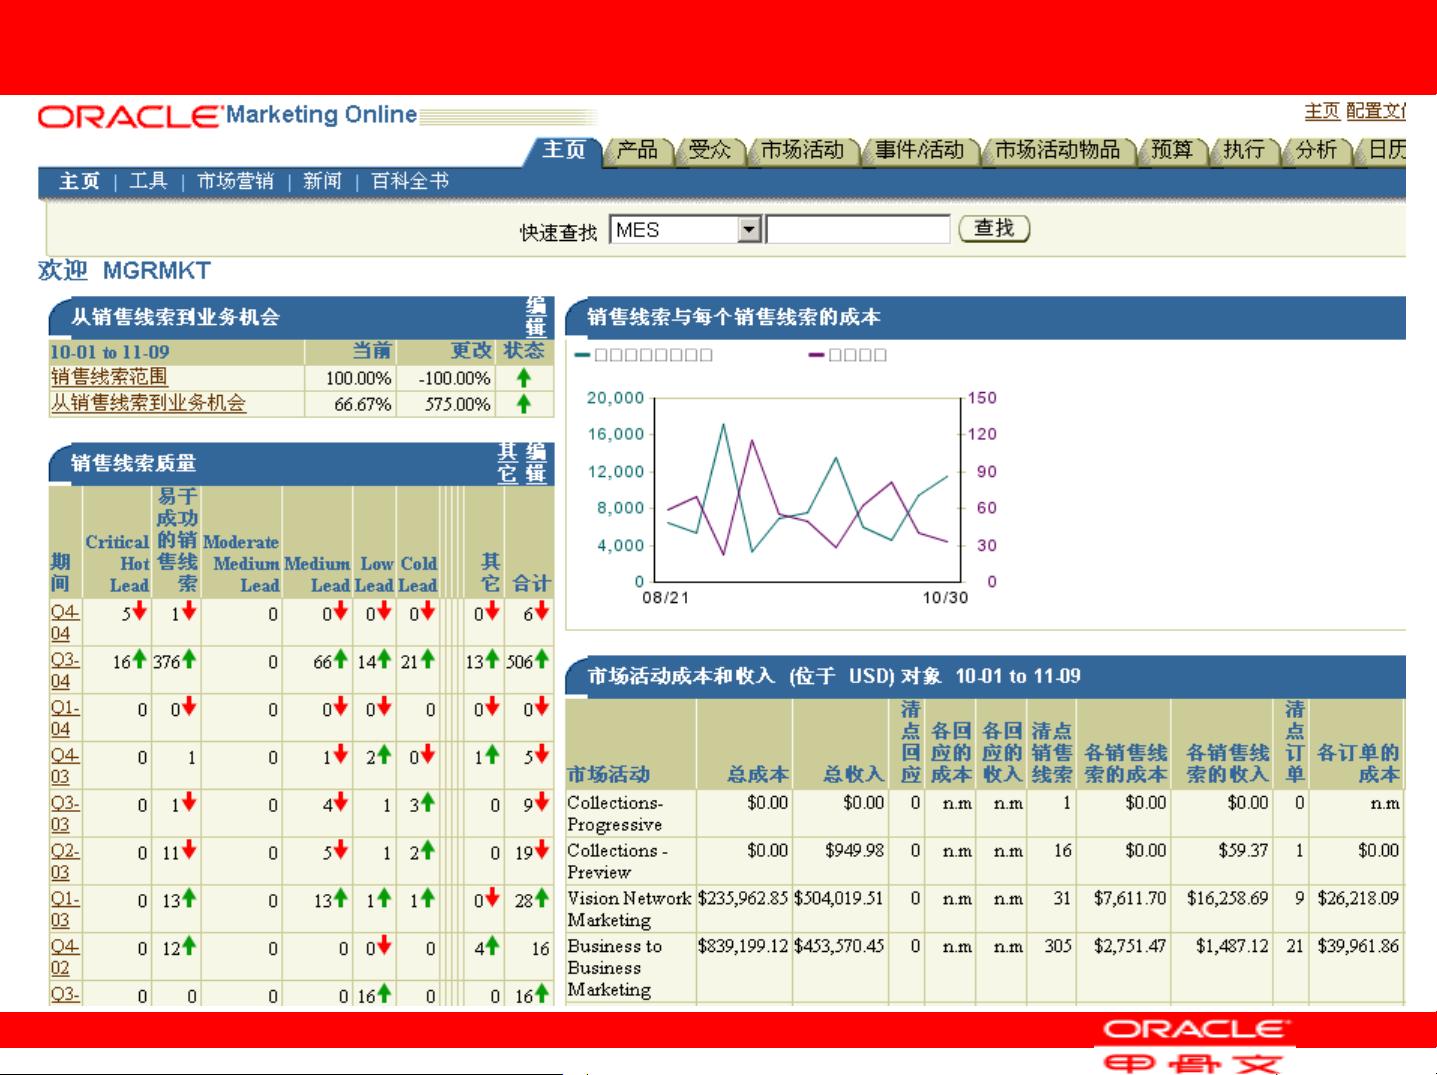Click the teal legend swatch in the chart

click(582, 355)
